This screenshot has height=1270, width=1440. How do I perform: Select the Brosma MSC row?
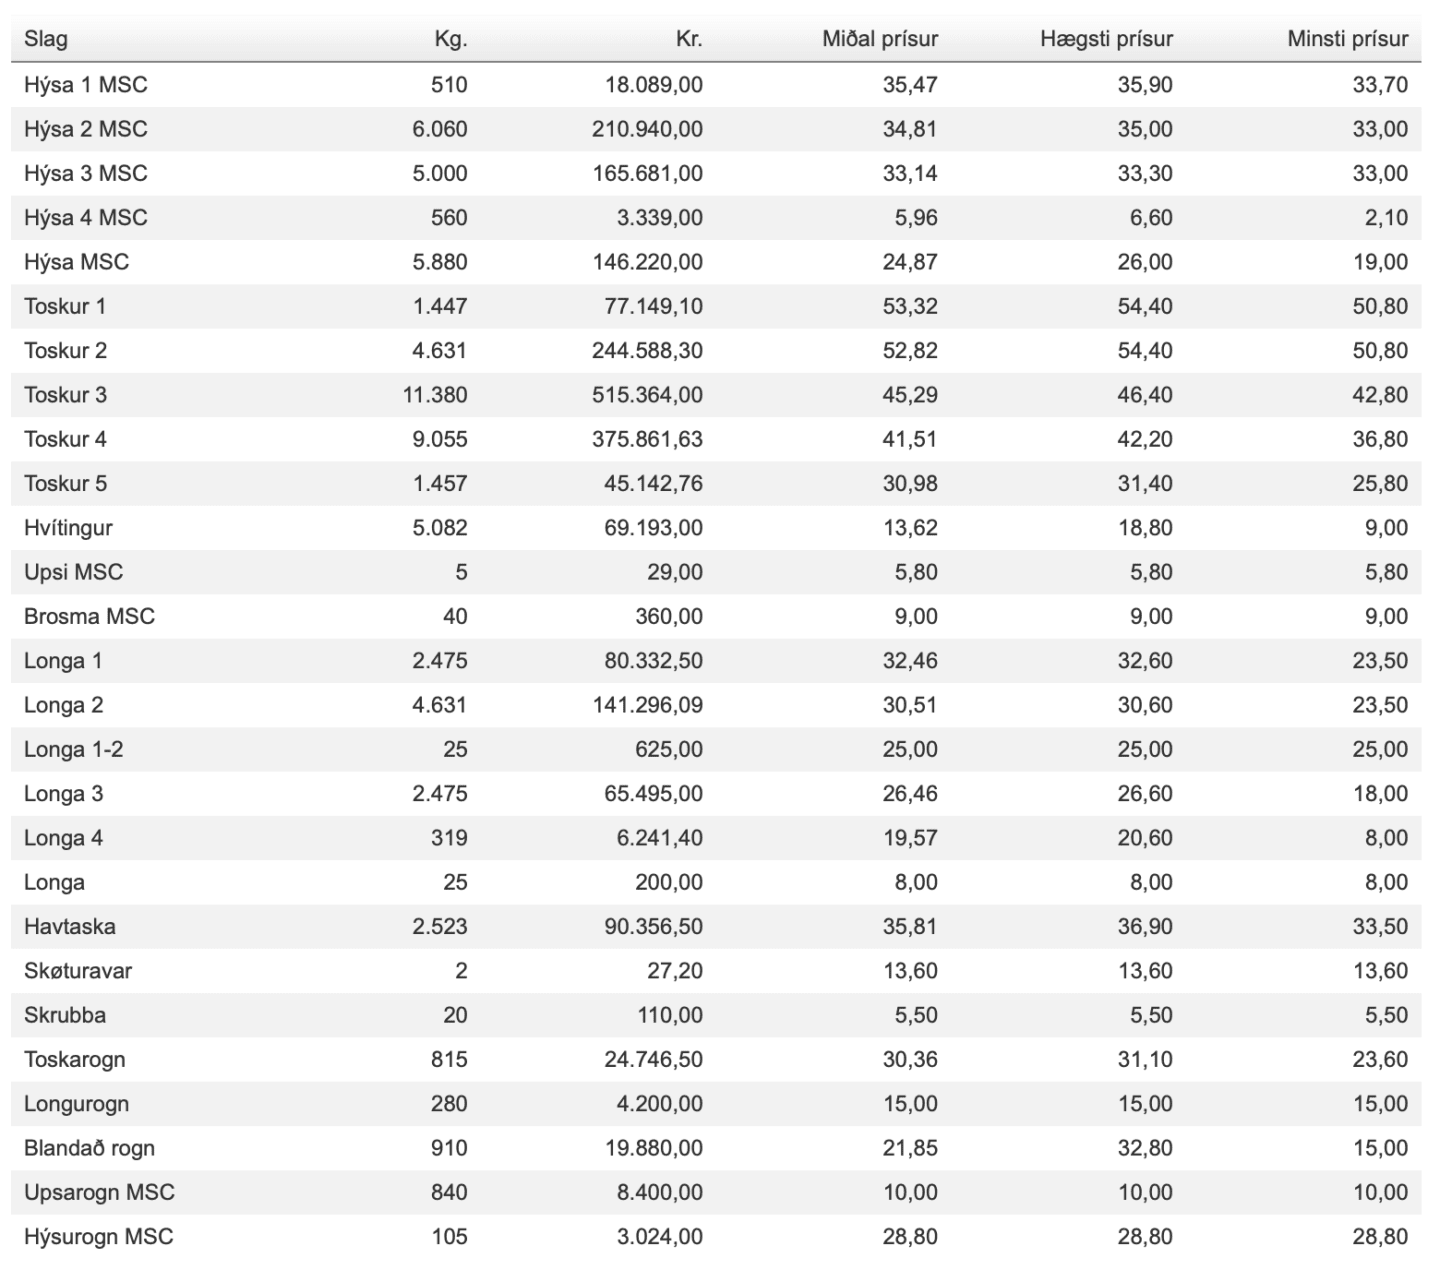click(x=89, y=616)
